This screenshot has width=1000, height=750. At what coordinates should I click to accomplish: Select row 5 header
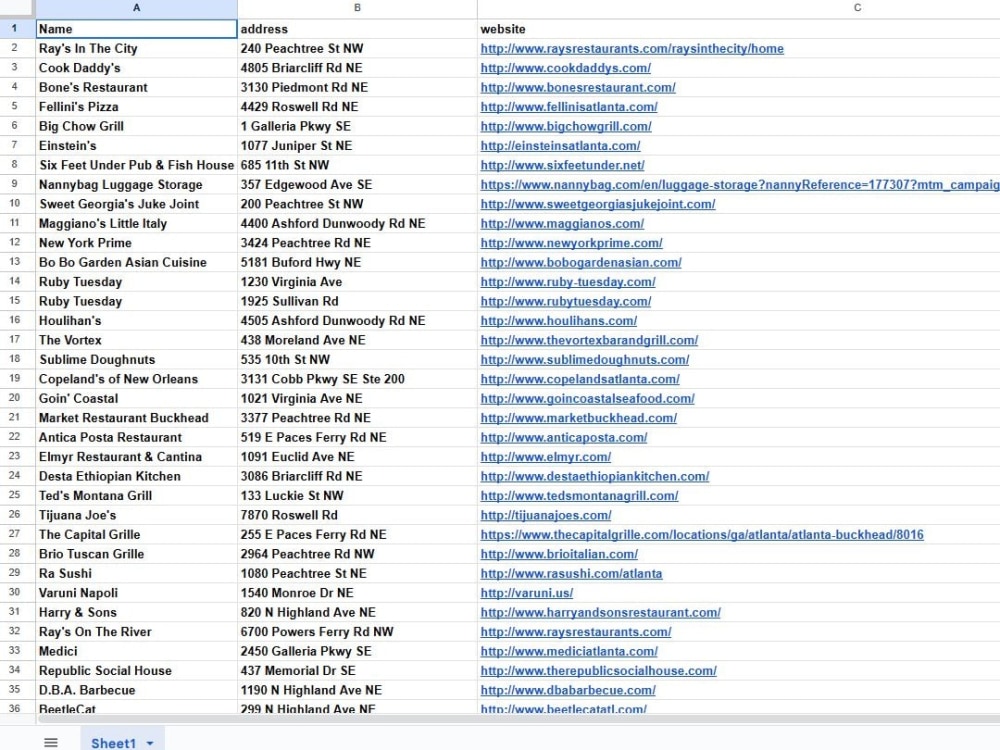(14, 107)
